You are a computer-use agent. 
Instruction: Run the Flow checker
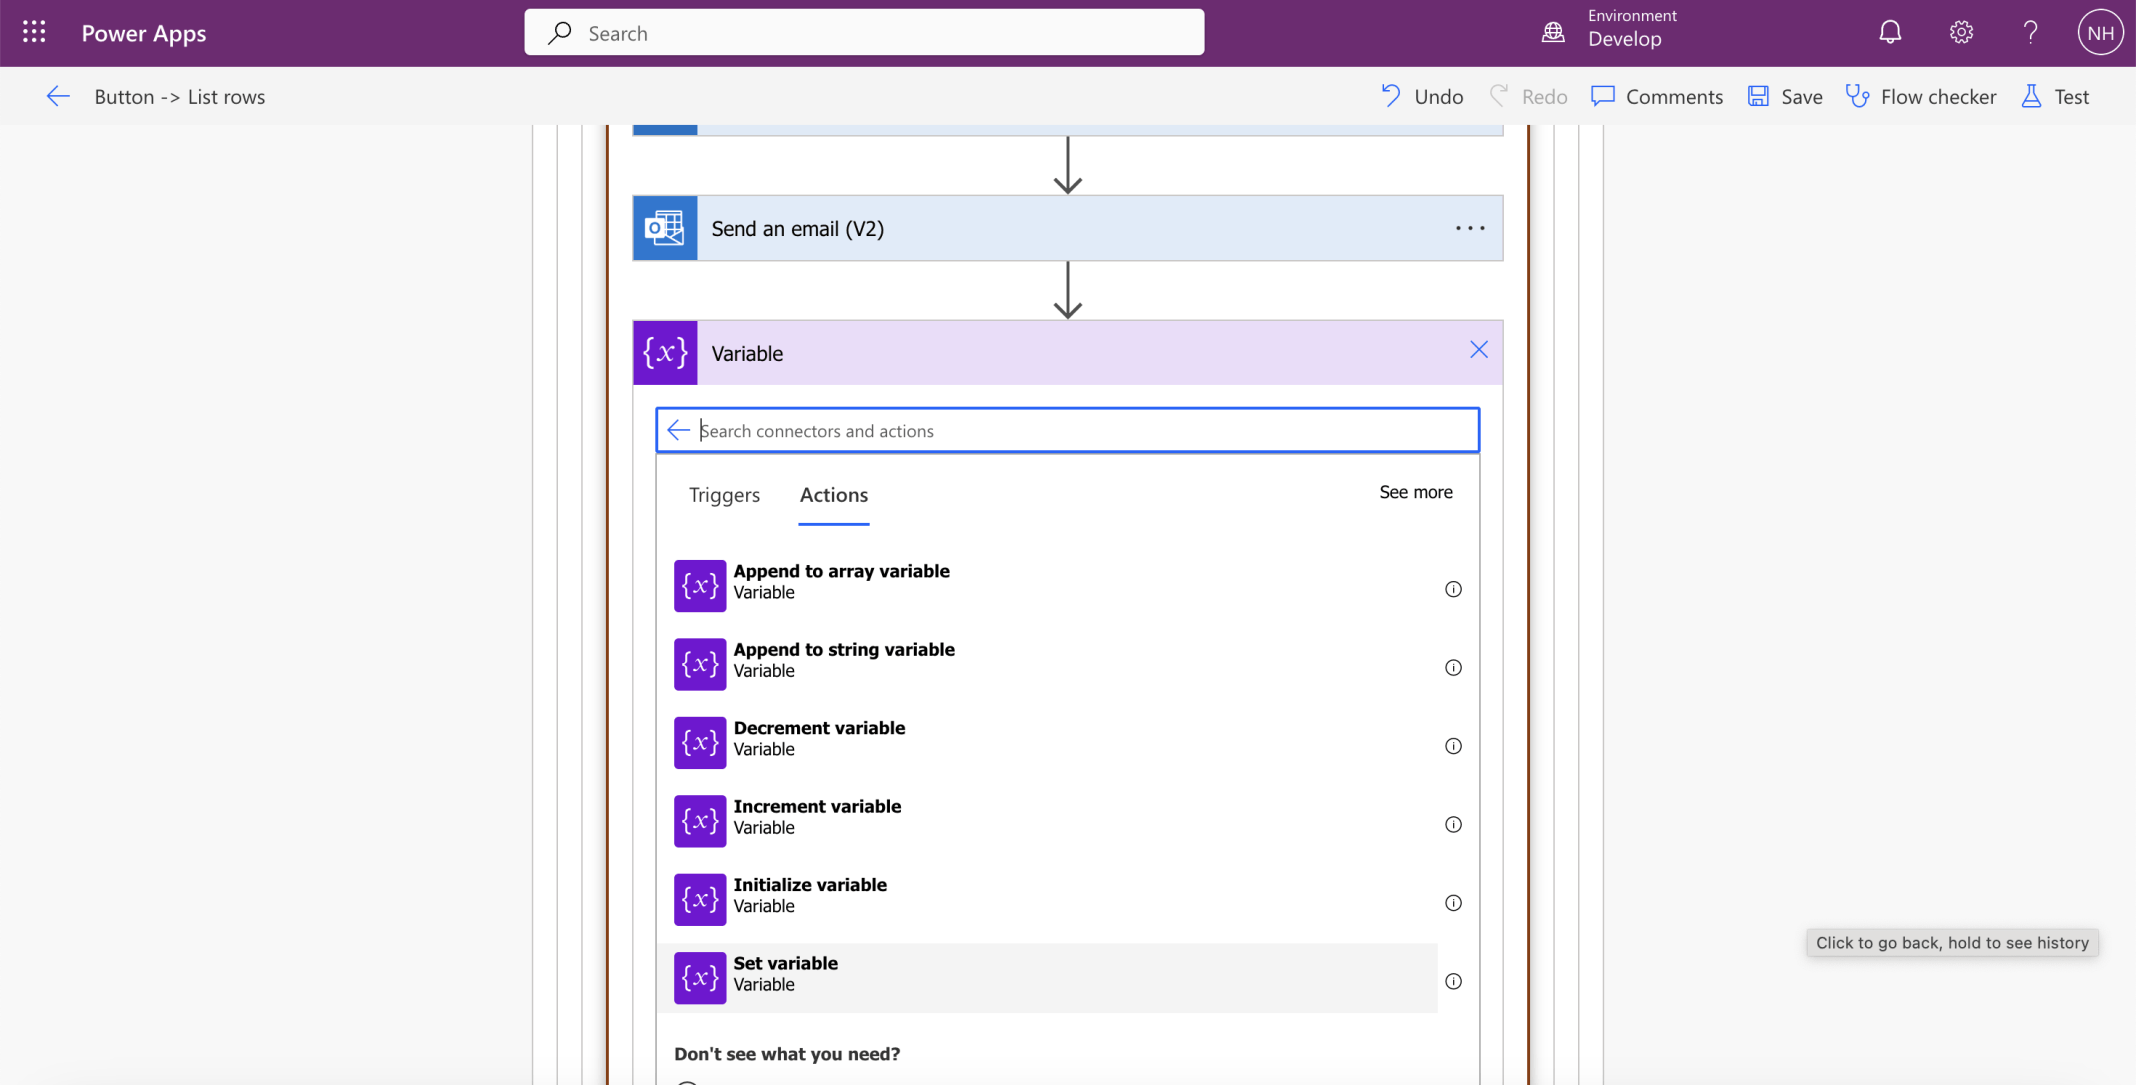1920,97
